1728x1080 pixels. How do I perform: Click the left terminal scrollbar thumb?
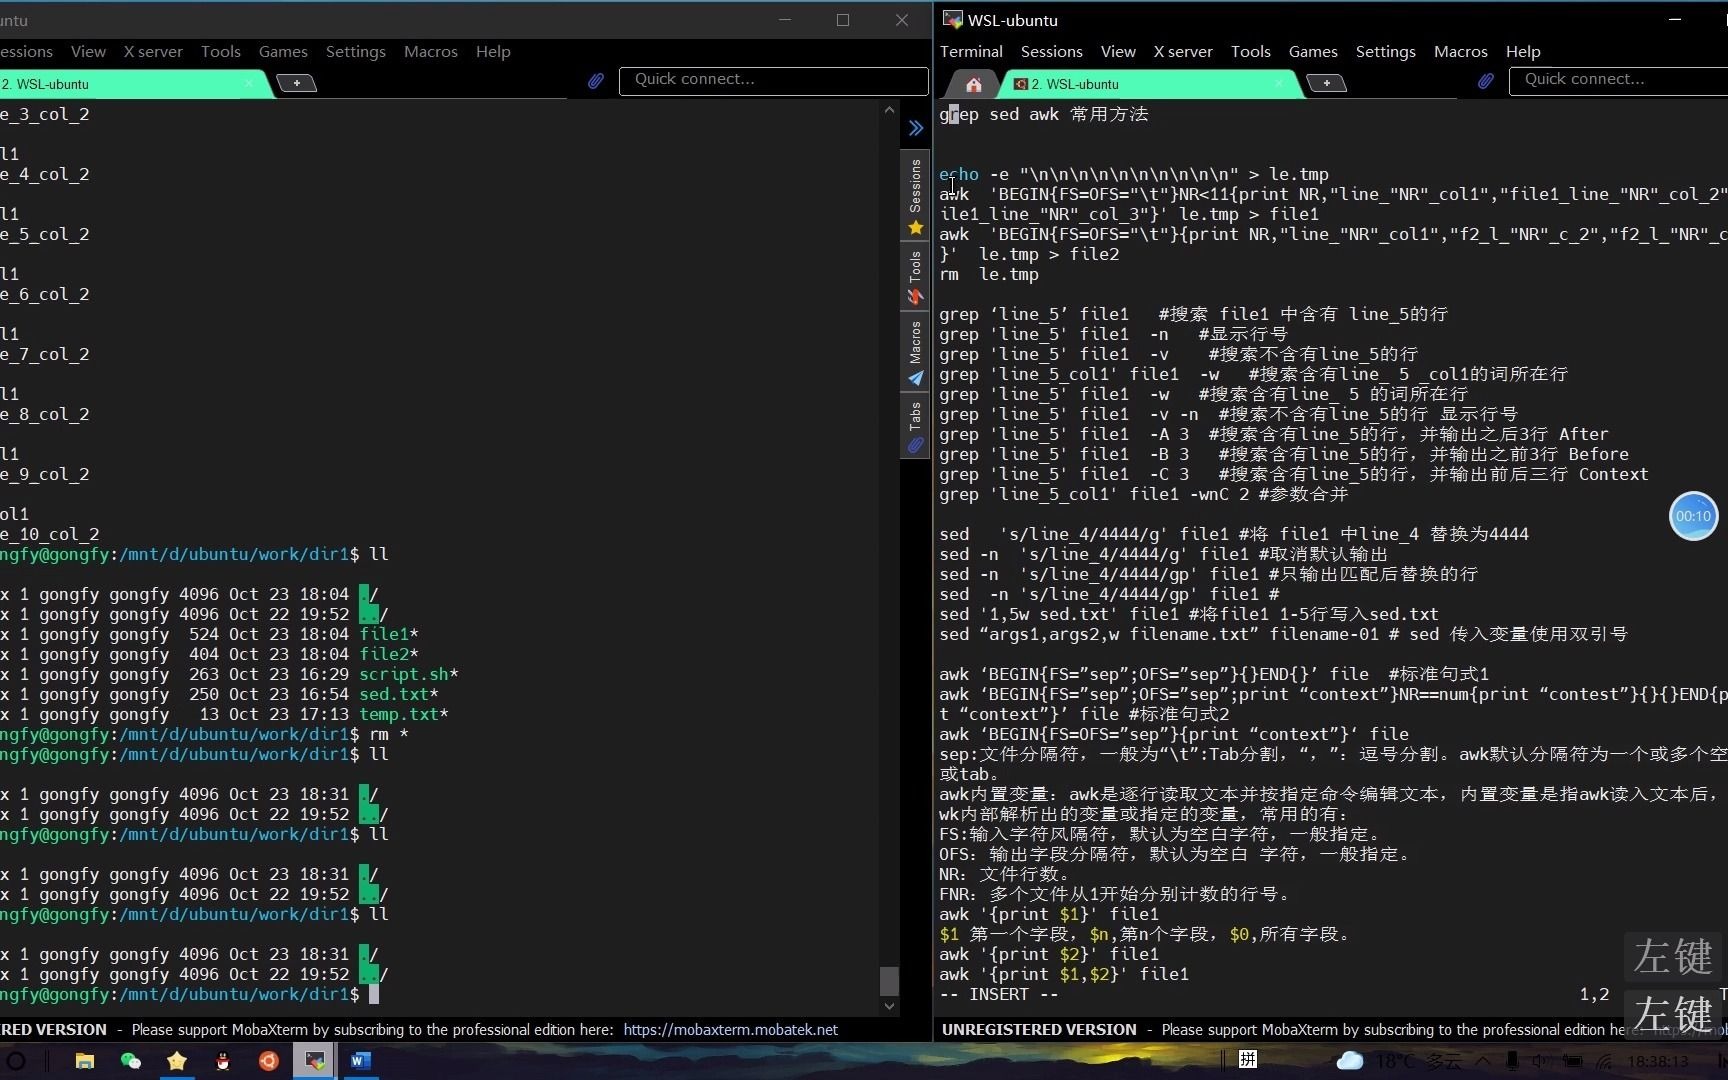point(889,980)
